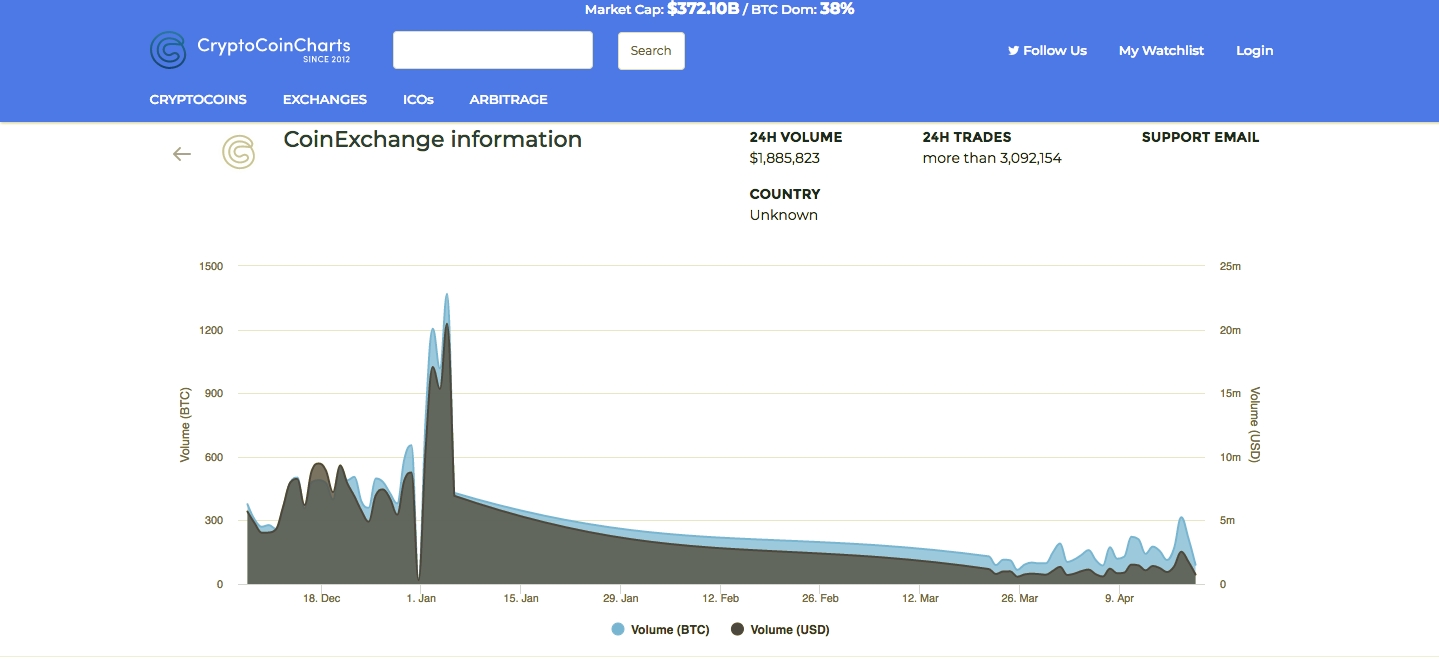
Task: Open My Watchlist
Action: tap(1161, 50)
